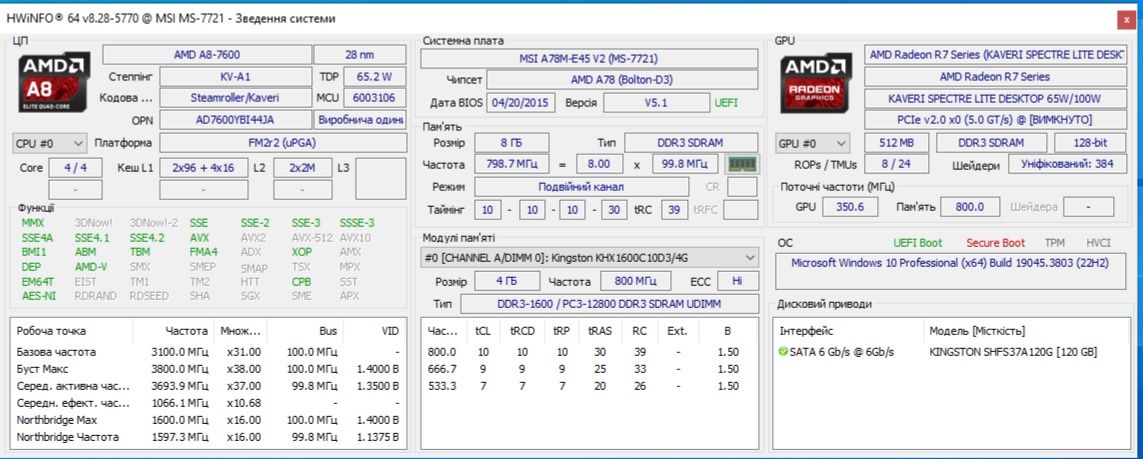Click the MSI A78M-E45 V2 motherboard field
1143x459 pixels.
click(589, 59)
